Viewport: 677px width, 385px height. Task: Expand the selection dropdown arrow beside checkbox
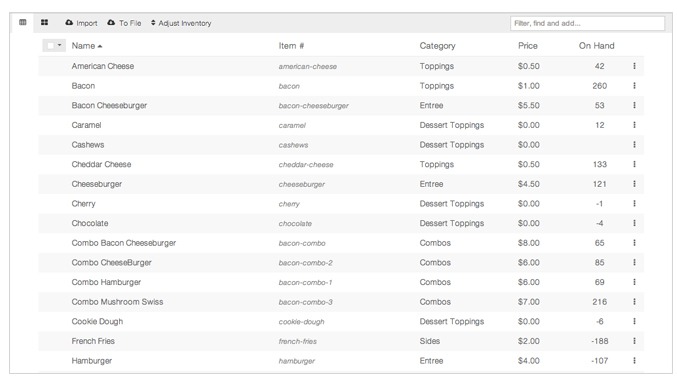pyautogui.click(x=60, y=45)
